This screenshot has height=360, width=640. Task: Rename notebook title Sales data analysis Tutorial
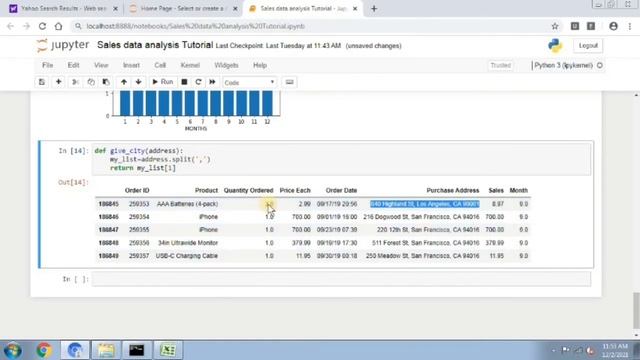click(155, 45)
